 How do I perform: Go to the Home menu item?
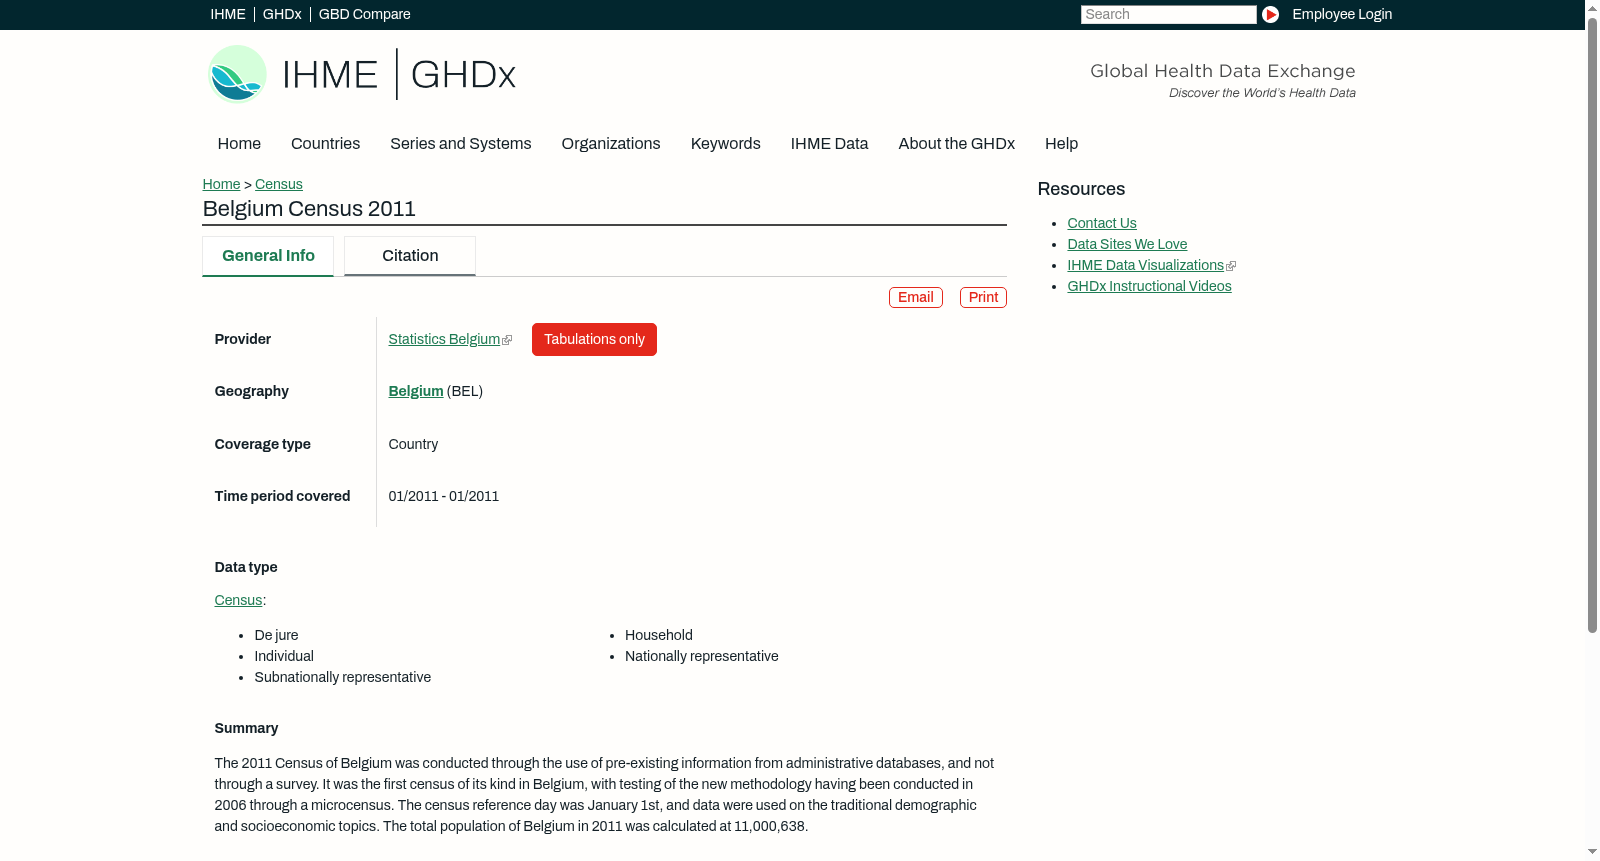coord(239,144)
